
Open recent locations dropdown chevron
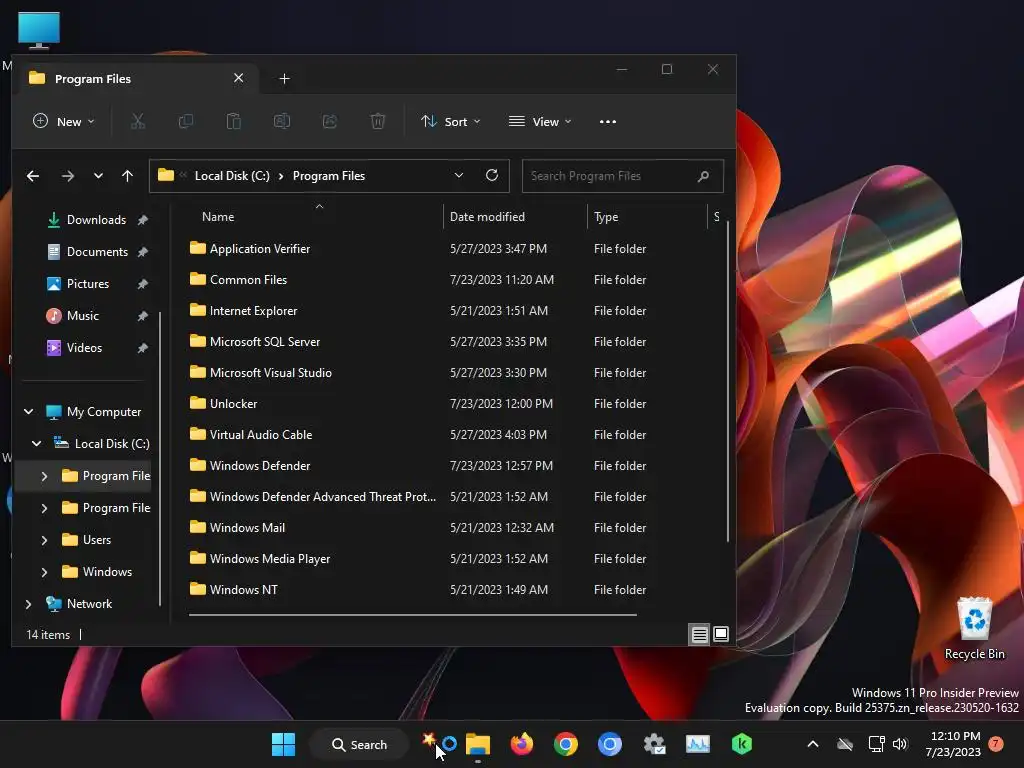[98, 176]
